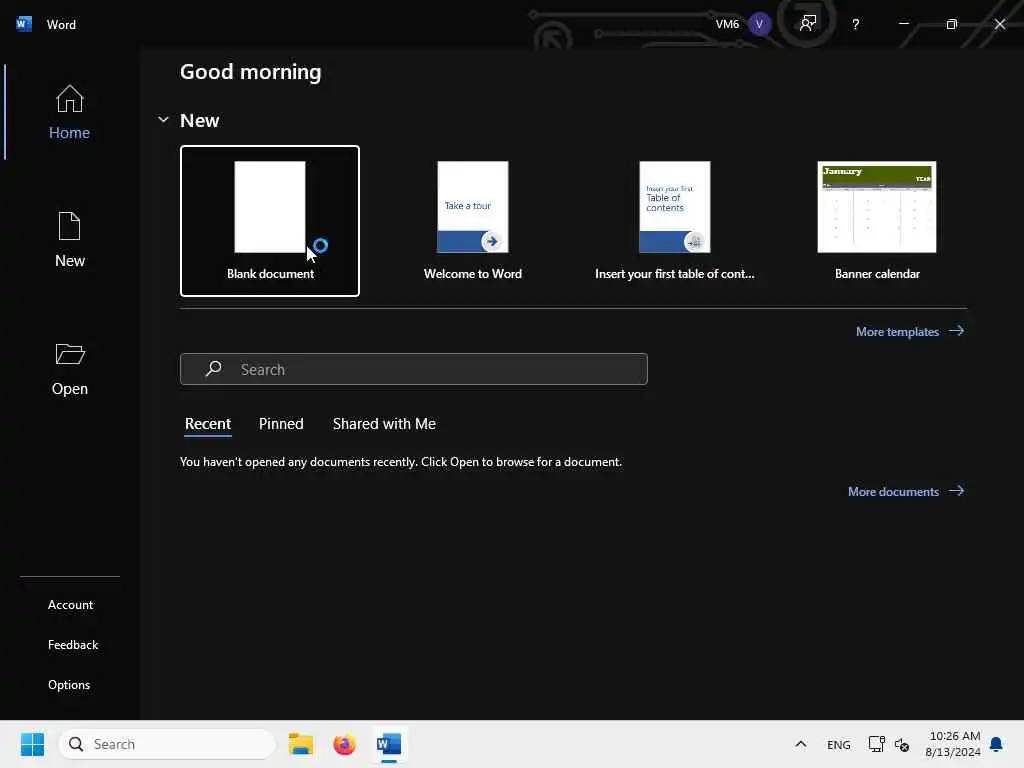Image resolution: width=1024 pixels, height=768 pixels.
Task: Click Windows taskbar Search box
Action: (x=167, y=744)
